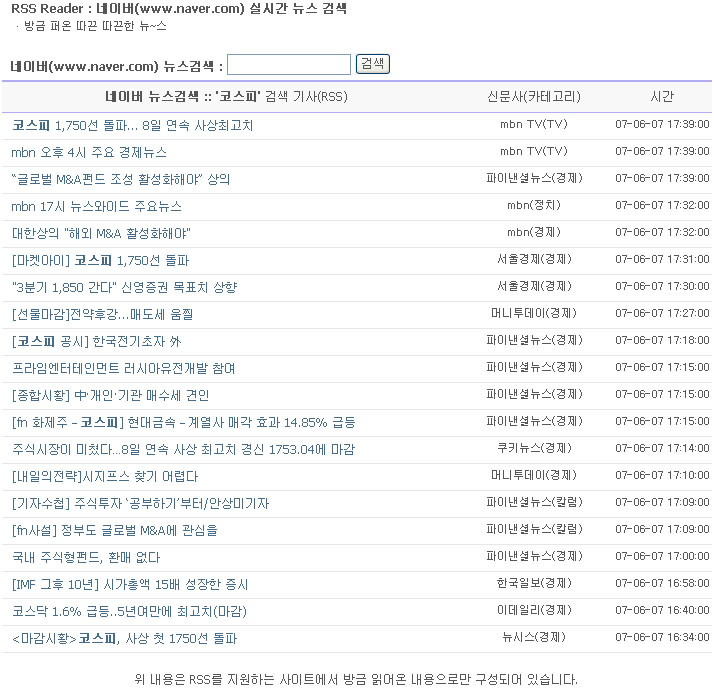Click source '한국일보(경제)' cell
This screenshot has height=697, width=714.
[534, 583]
